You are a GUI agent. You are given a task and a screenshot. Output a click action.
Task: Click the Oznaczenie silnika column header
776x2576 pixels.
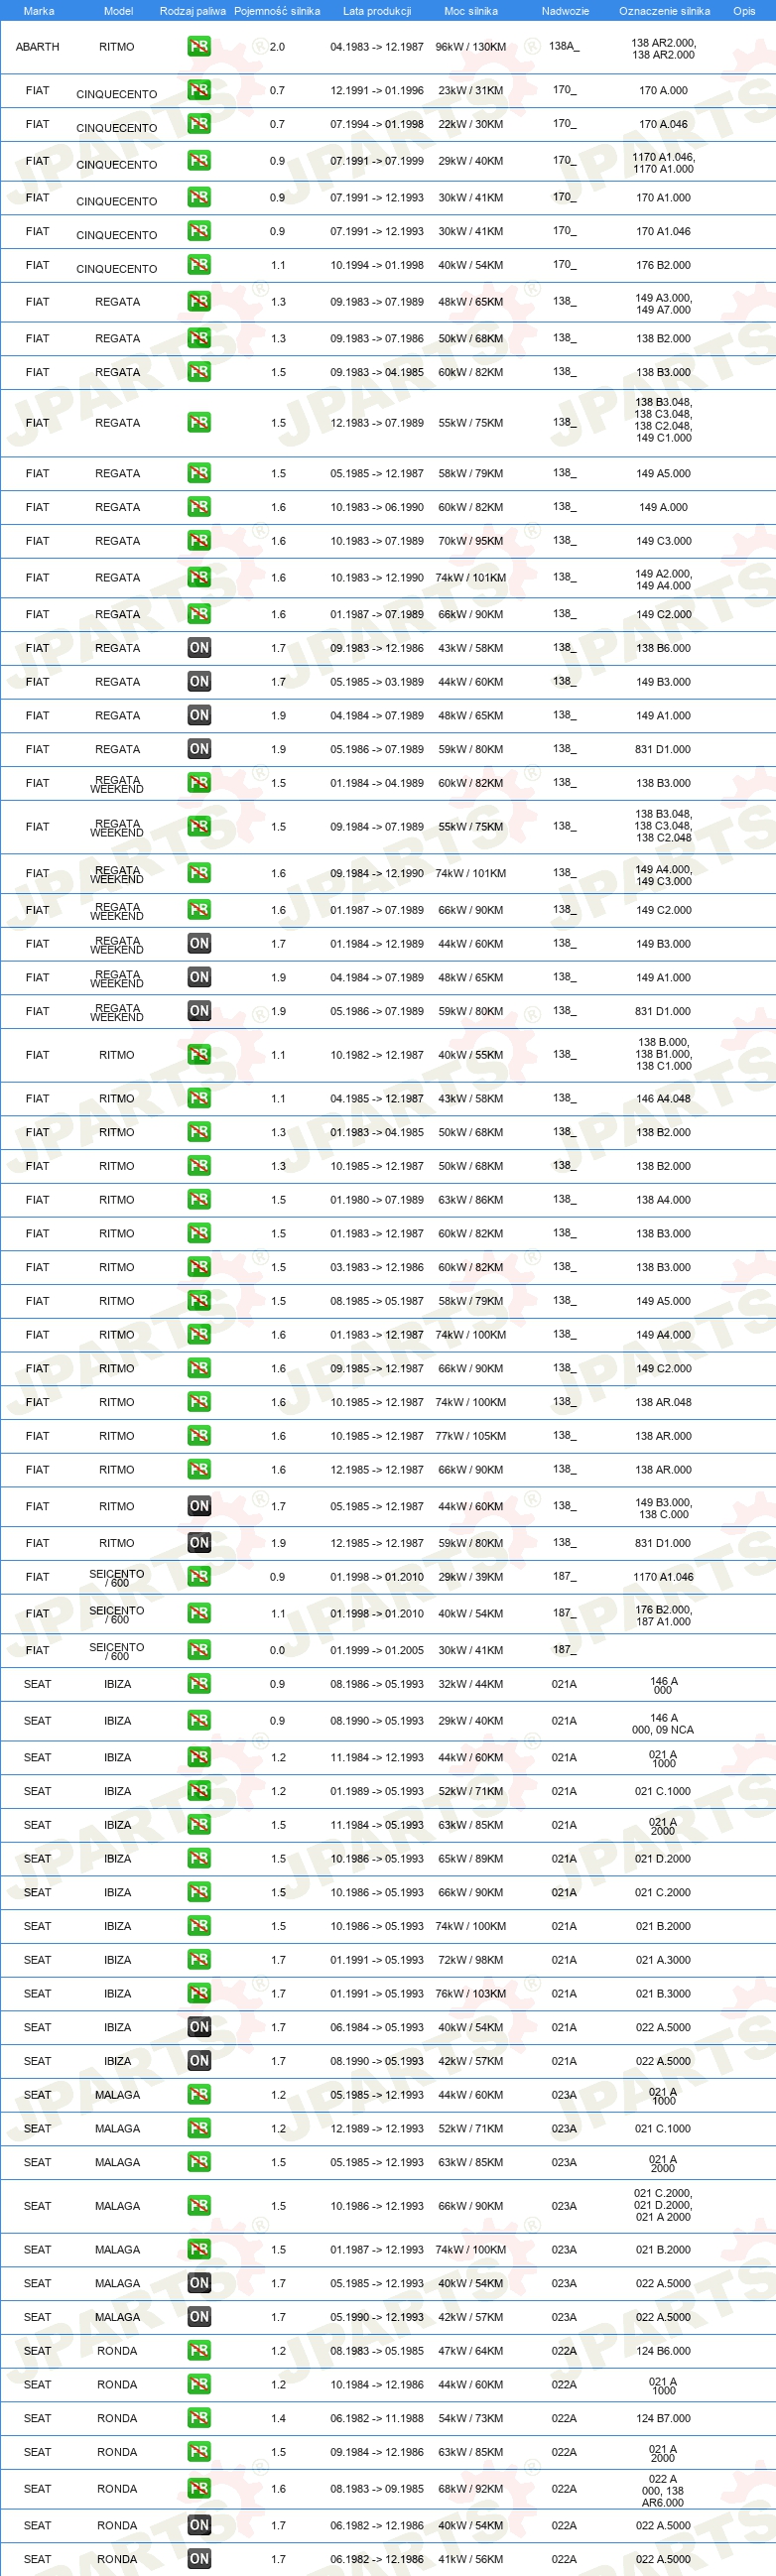click(664, 11)
